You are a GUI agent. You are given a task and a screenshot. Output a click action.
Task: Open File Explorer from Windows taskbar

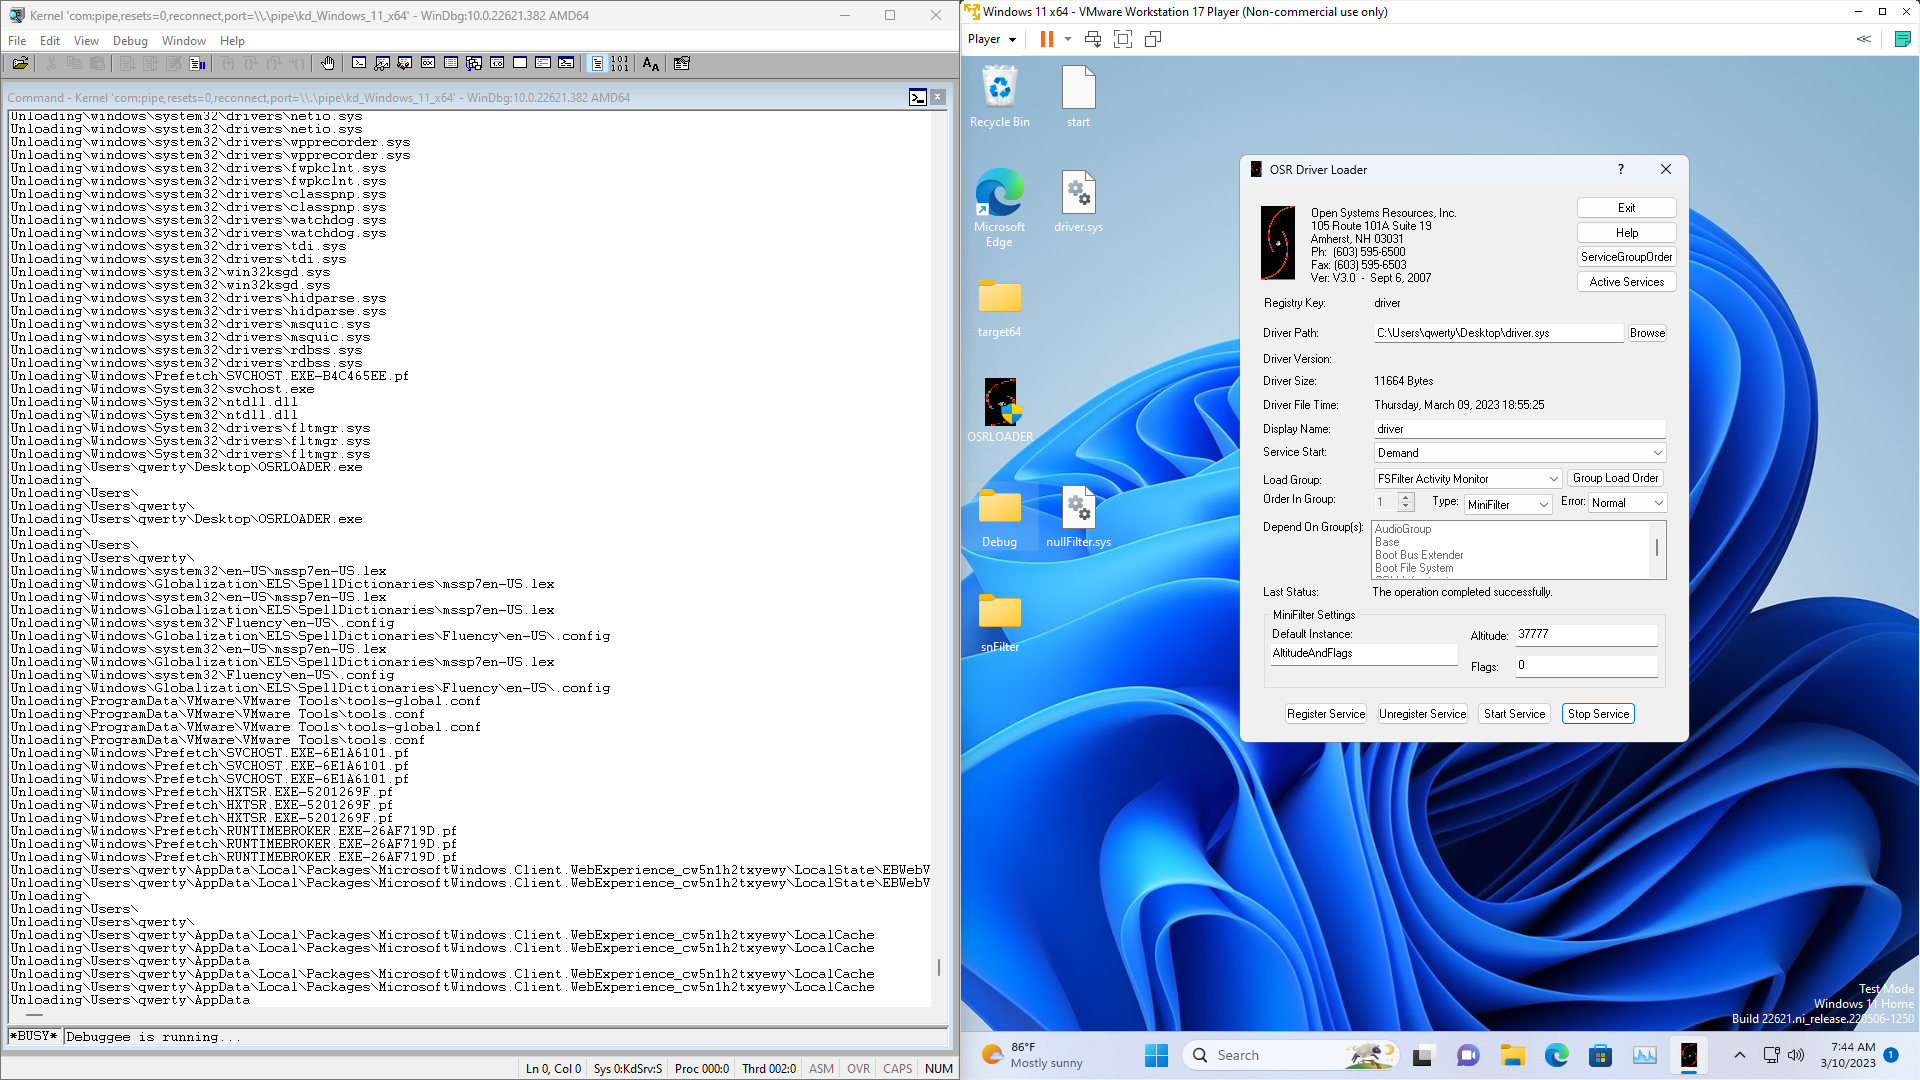click(x=1512, y=1055)
